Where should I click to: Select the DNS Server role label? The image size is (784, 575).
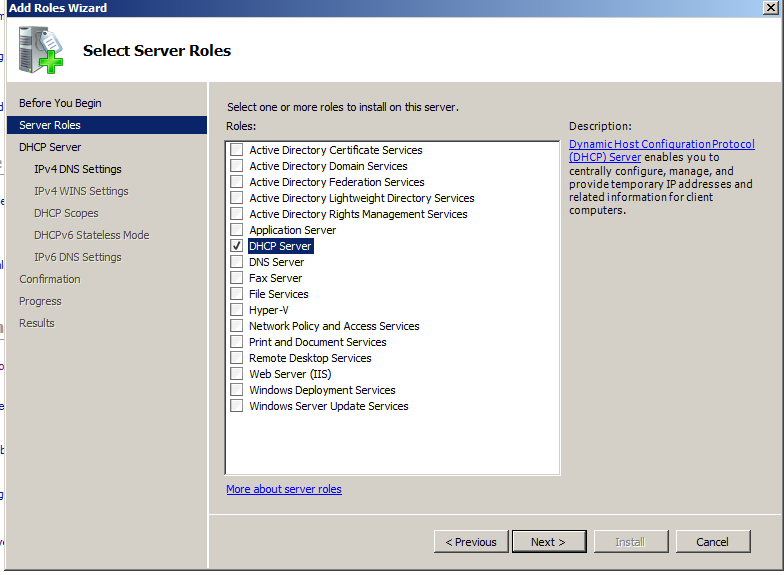[x=276, y=262]
